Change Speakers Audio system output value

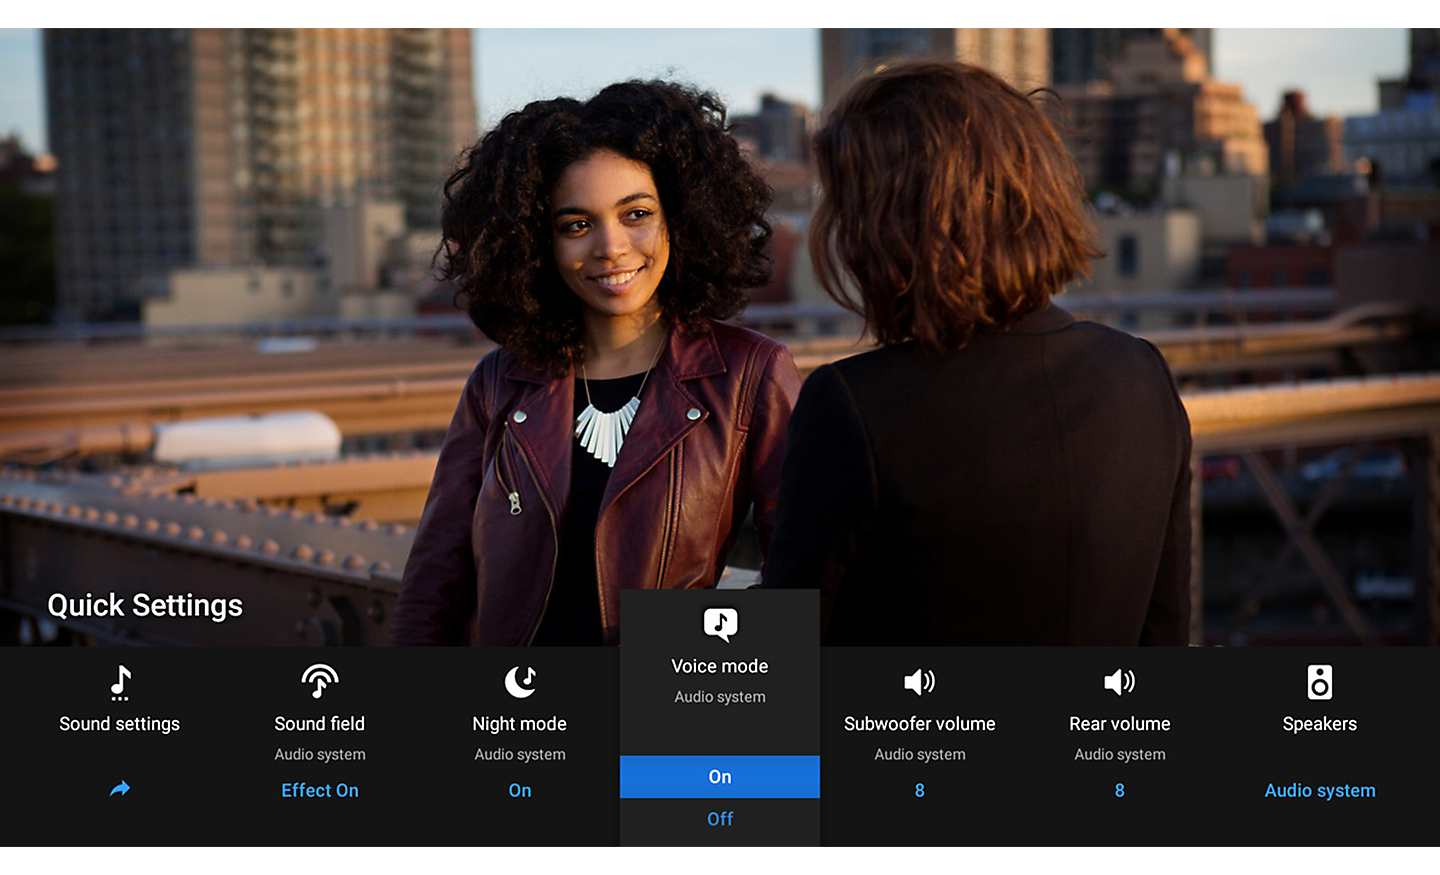[1319, 790]
